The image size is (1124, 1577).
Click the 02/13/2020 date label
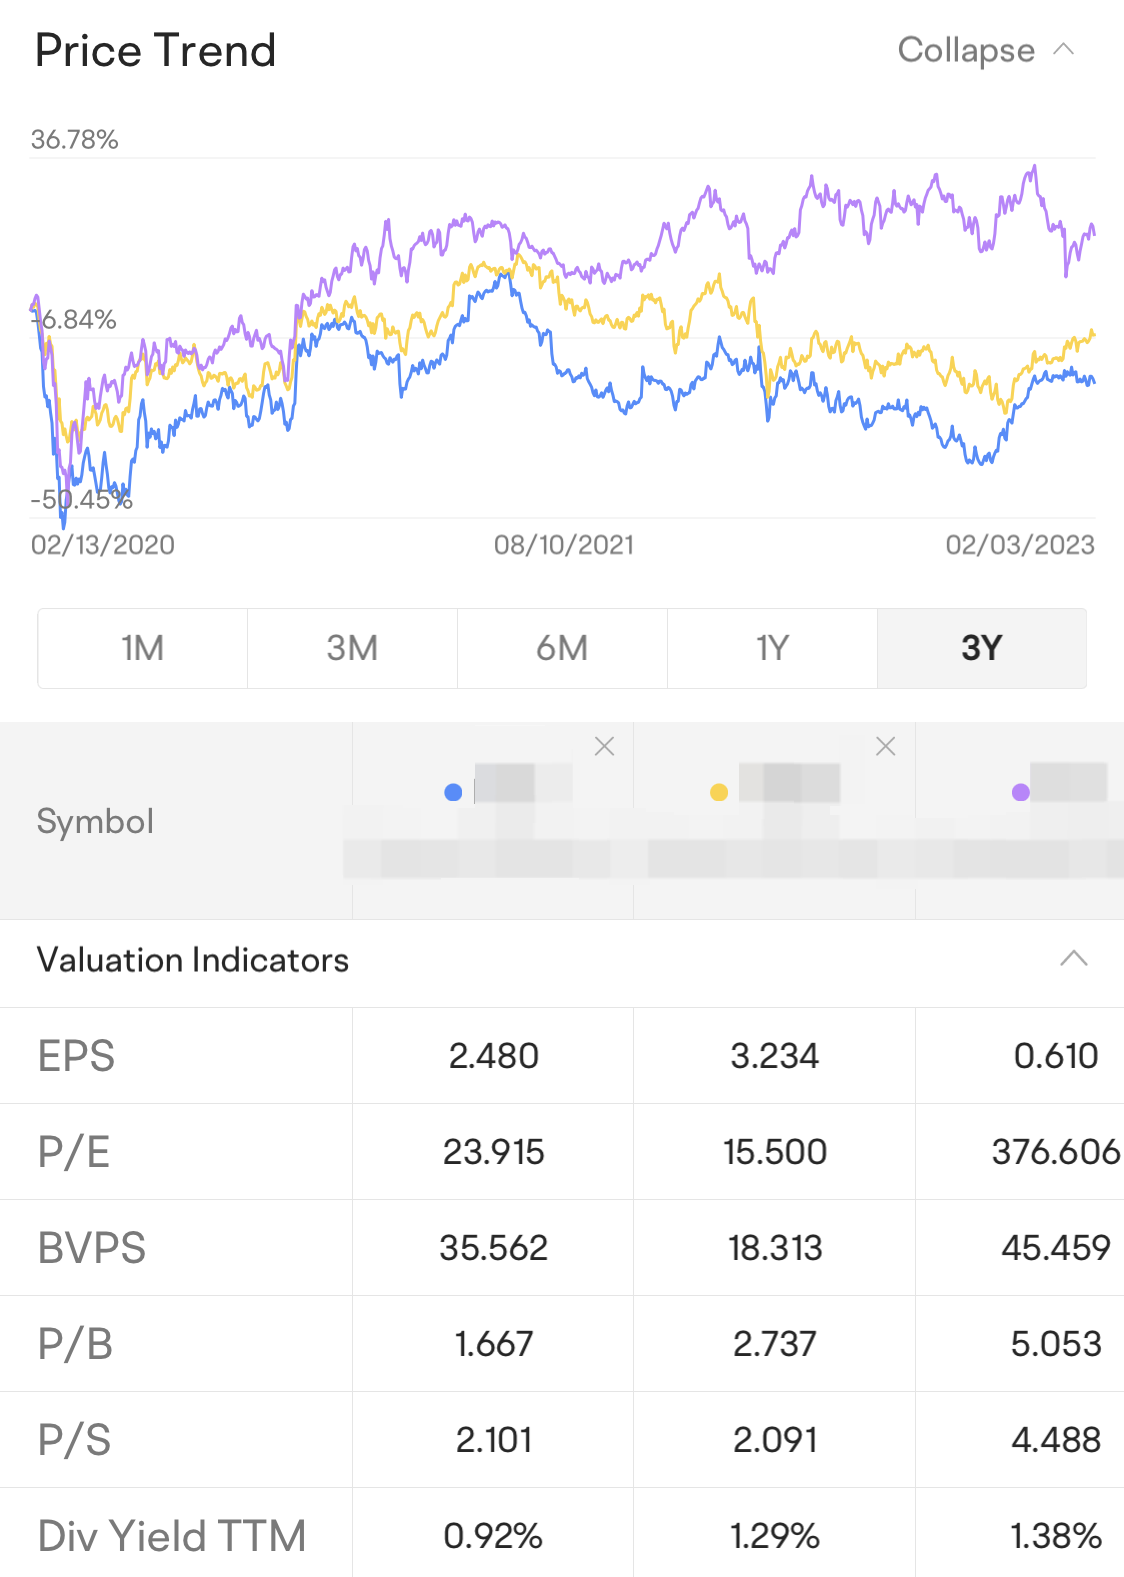(x=103, y=545)
